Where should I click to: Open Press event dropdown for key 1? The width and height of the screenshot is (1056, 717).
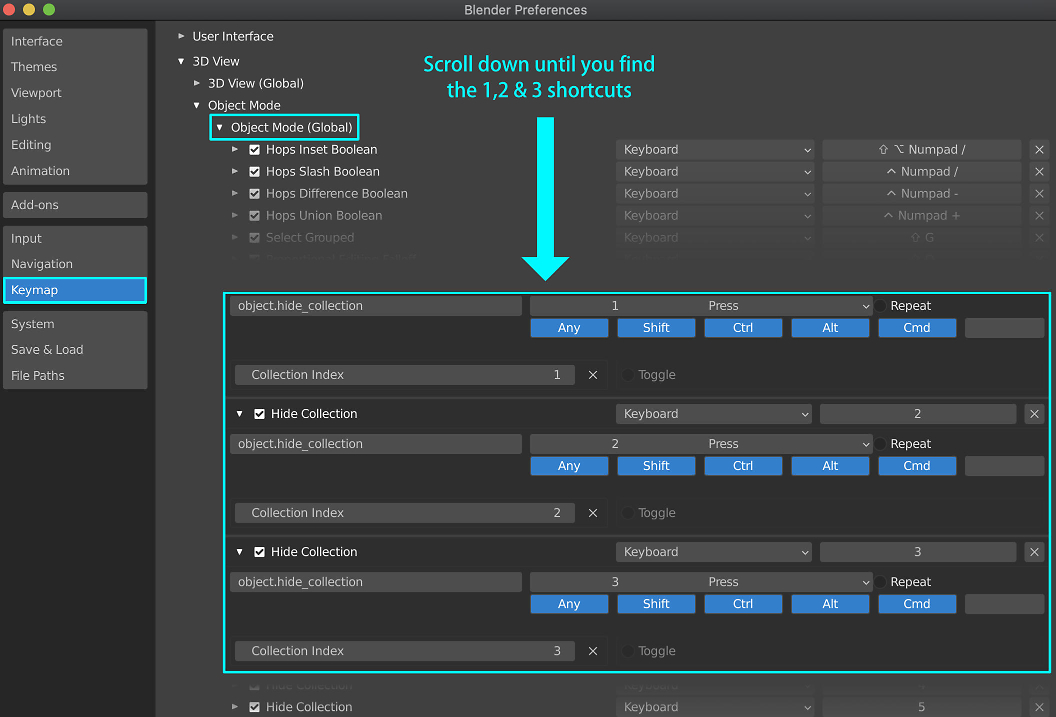click(x=787, y=306)
